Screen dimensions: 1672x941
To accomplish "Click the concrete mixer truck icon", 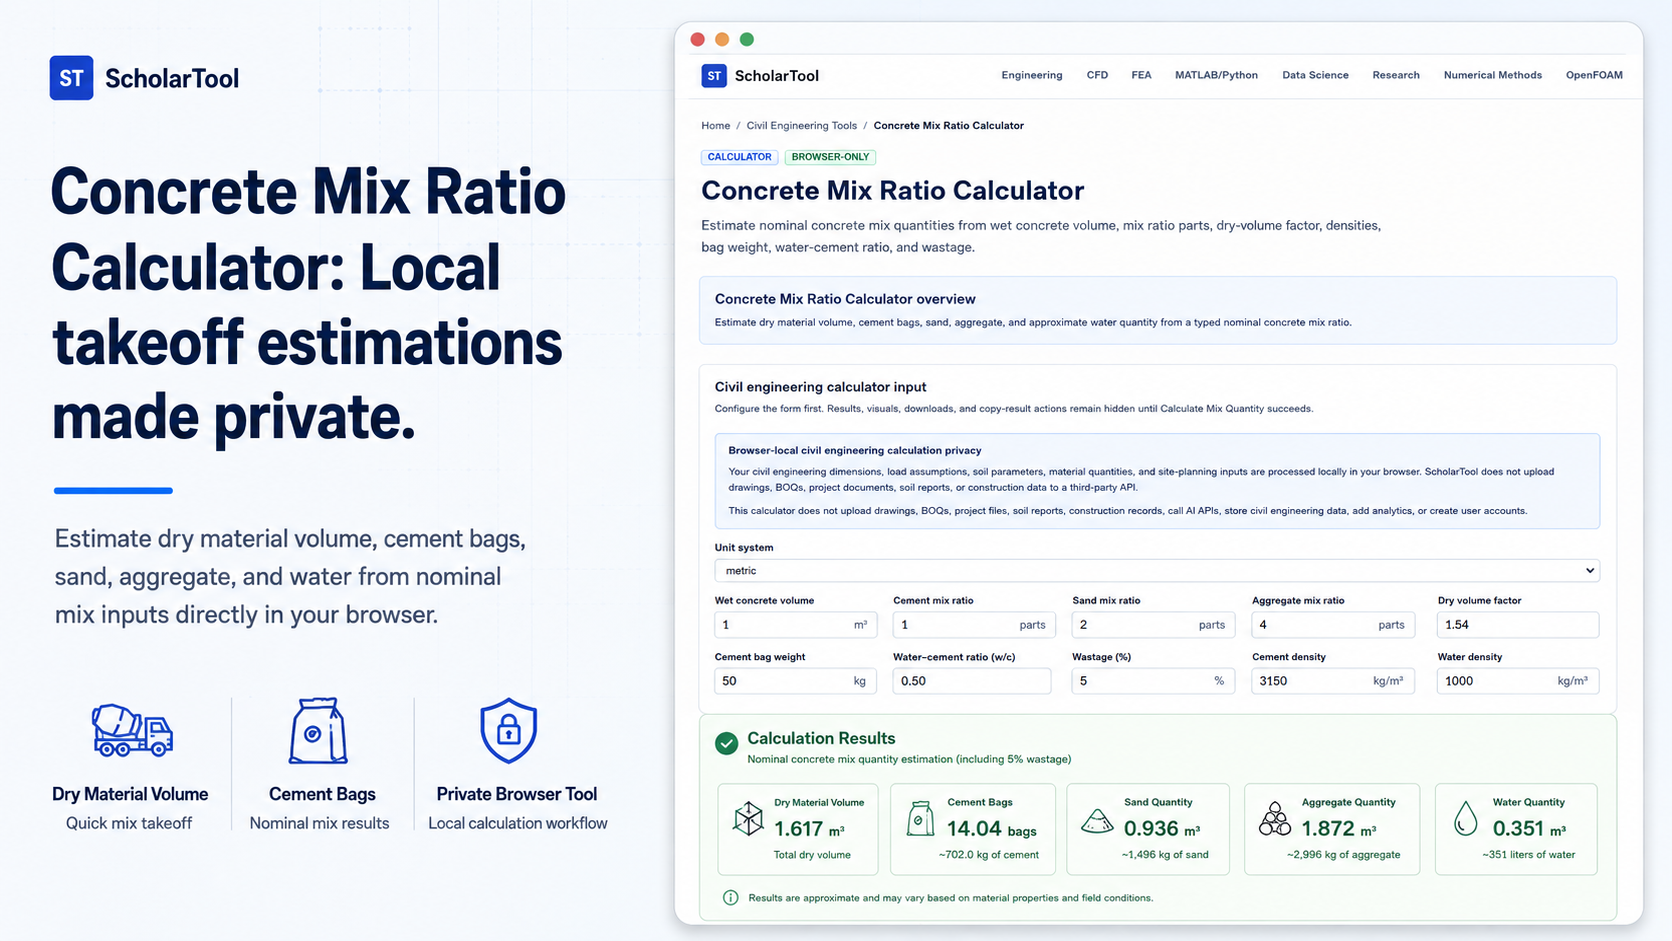I will [132, 729].
